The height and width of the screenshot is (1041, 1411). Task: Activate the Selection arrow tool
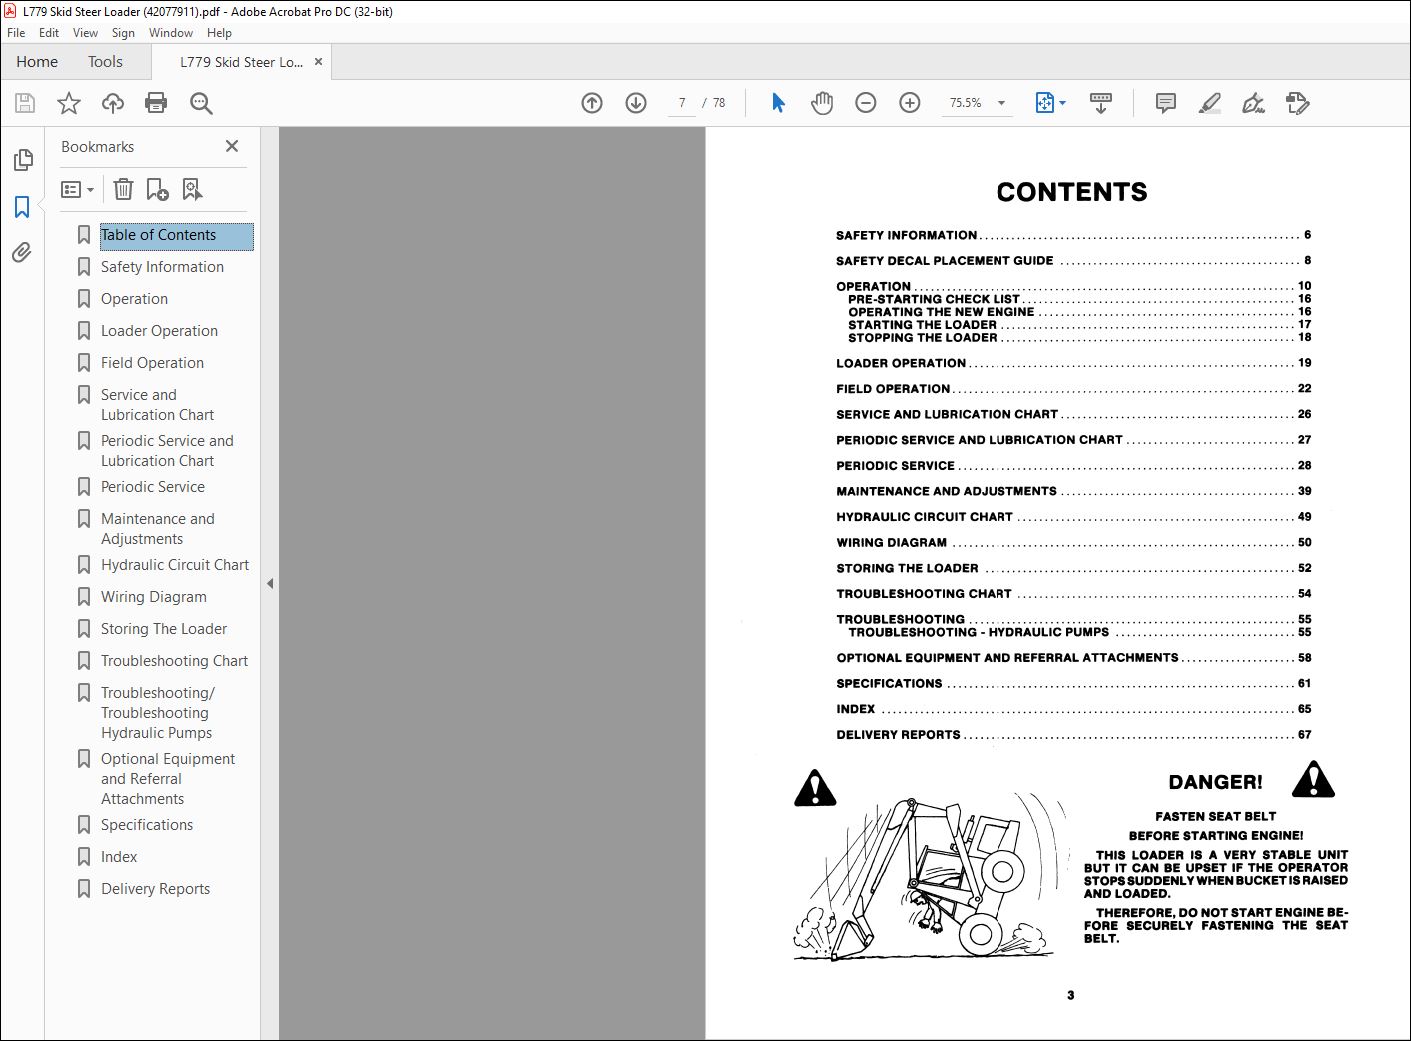778,103
